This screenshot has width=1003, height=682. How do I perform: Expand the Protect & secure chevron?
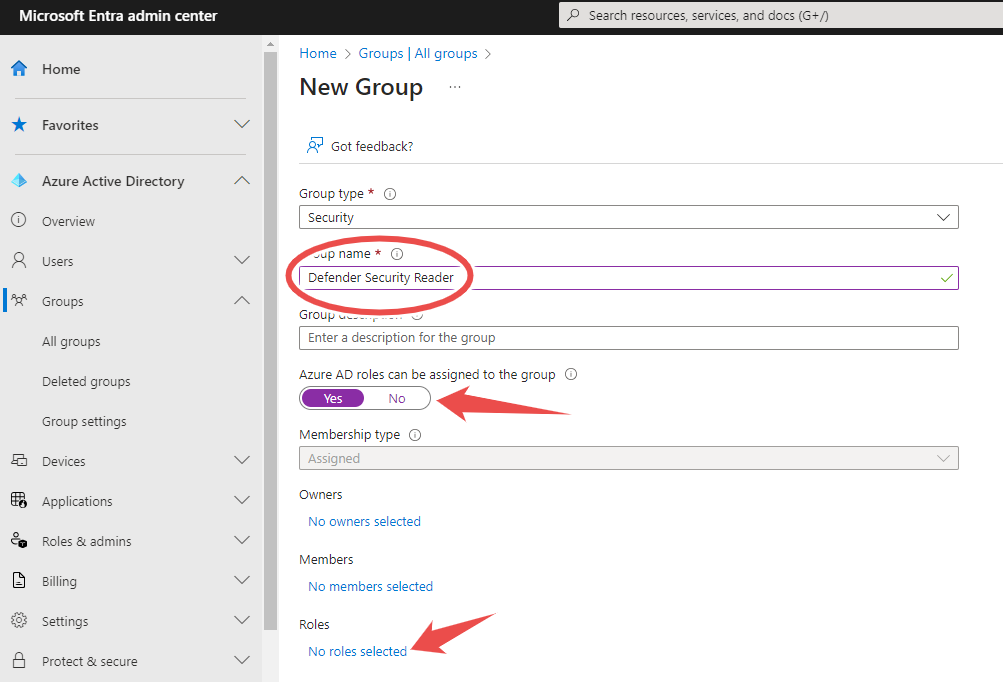(x=242, y=660)
